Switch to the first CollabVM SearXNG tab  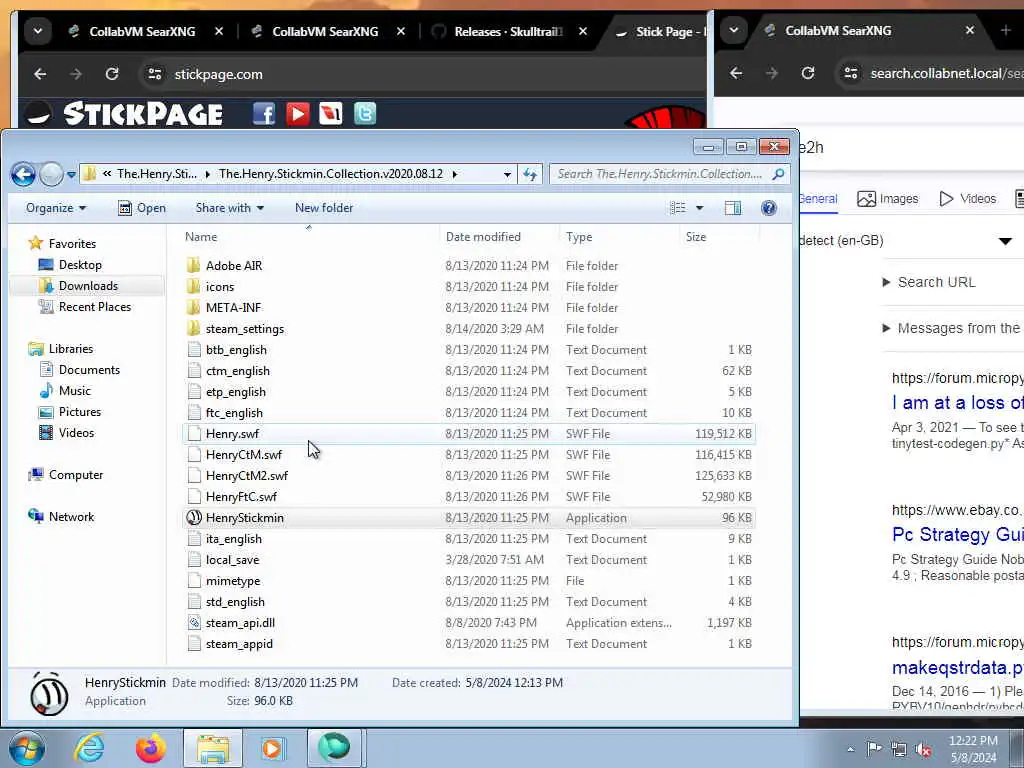[142, 31]
